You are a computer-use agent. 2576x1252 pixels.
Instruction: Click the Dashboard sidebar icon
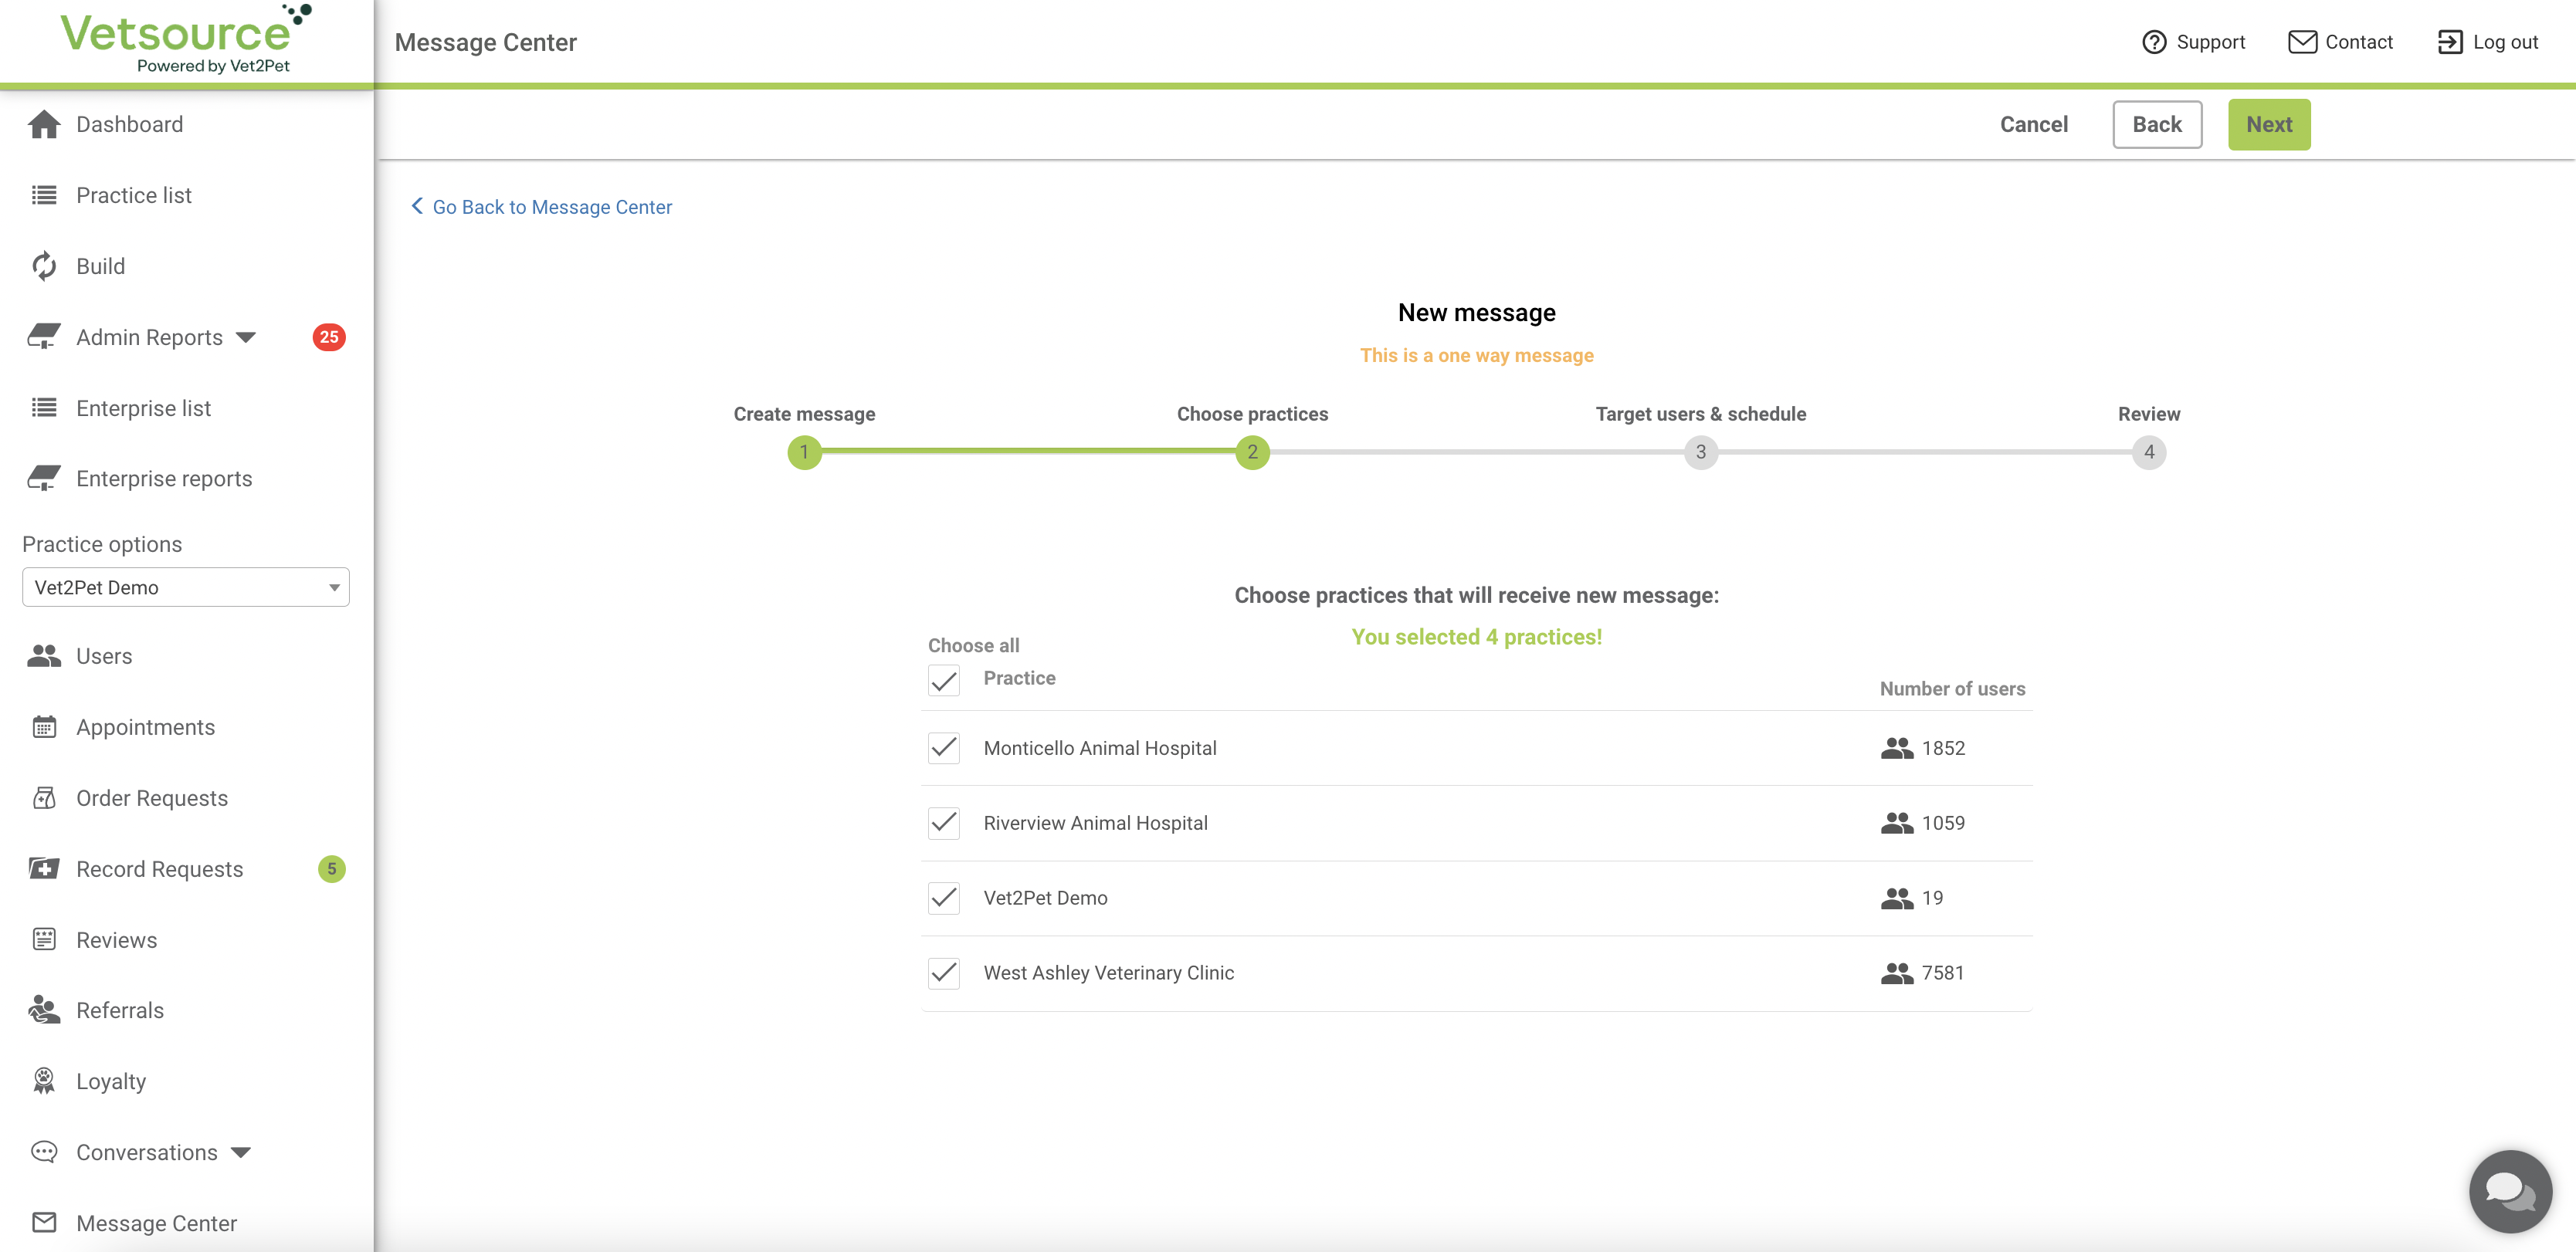pos(44,124)
